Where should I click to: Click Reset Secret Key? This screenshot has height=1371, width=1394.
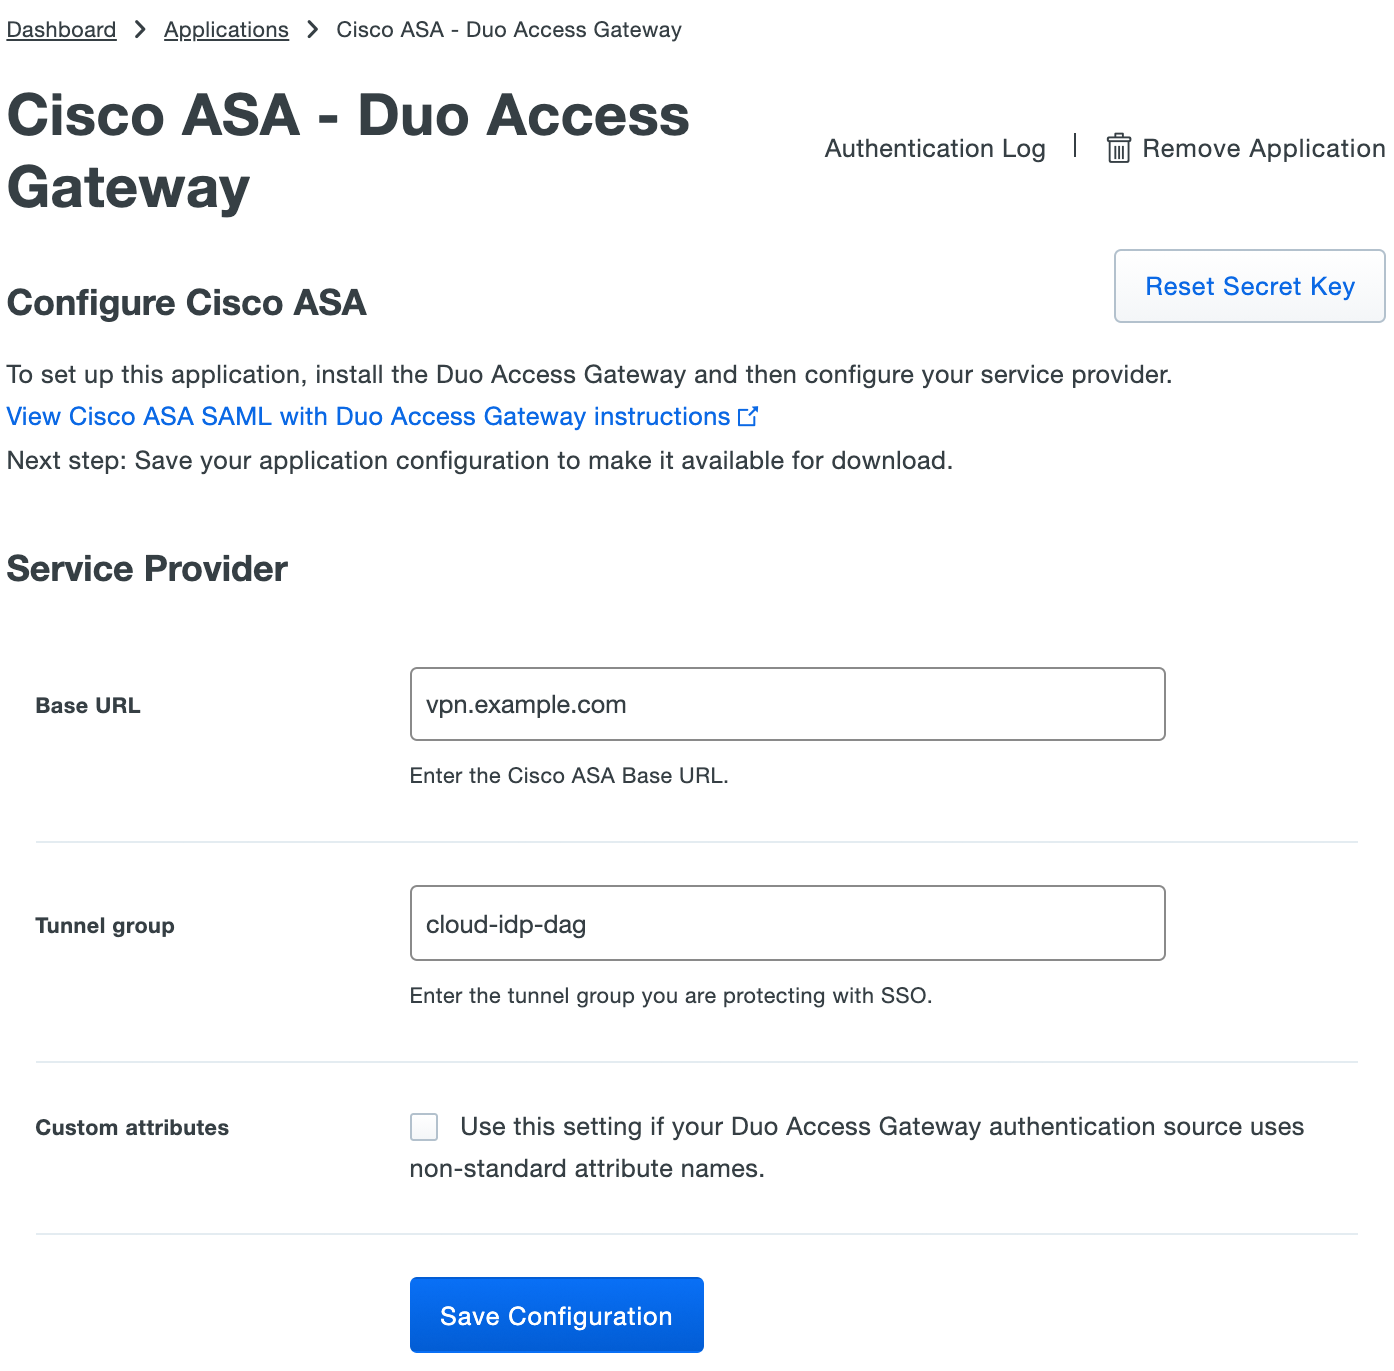pos(1249,286)
